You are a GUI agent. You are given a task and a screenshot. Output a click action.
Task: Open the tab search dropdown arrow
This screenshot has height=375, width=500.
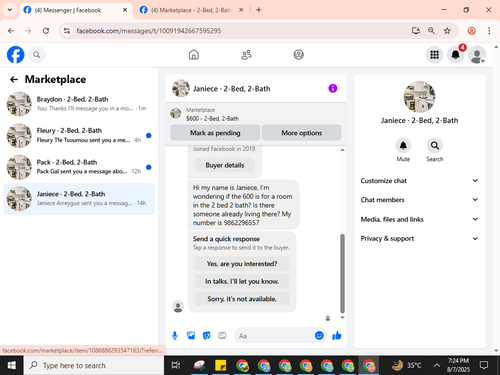pos(10,10)
